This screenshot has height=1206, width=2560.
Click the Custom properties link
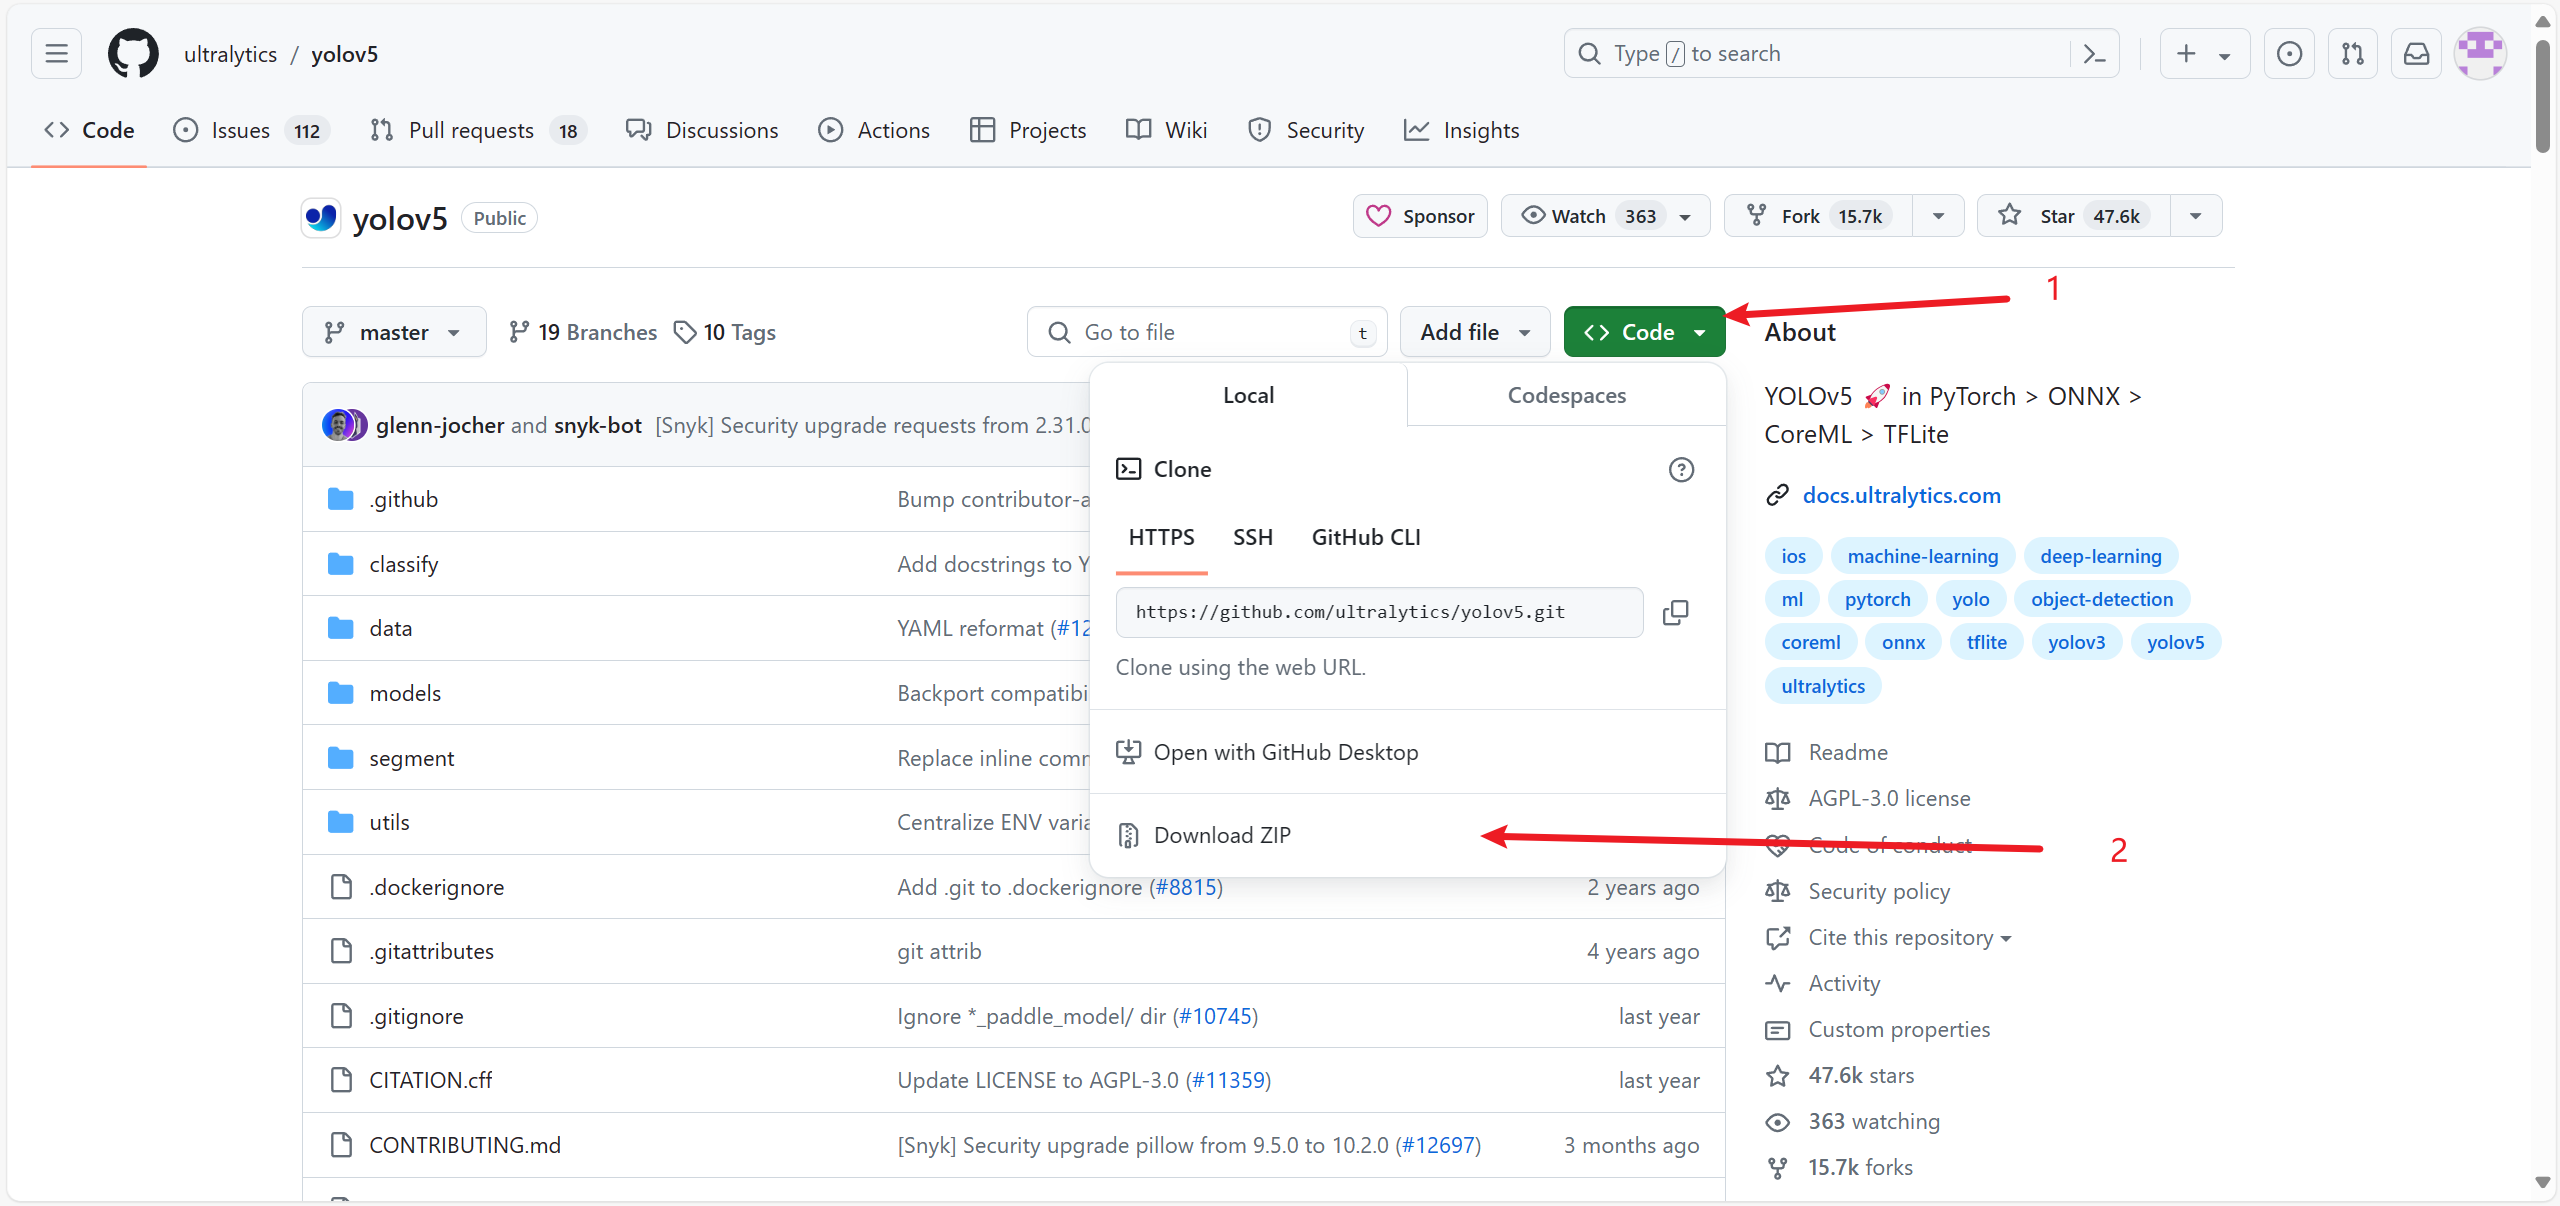click(x=1899, y=1030)
